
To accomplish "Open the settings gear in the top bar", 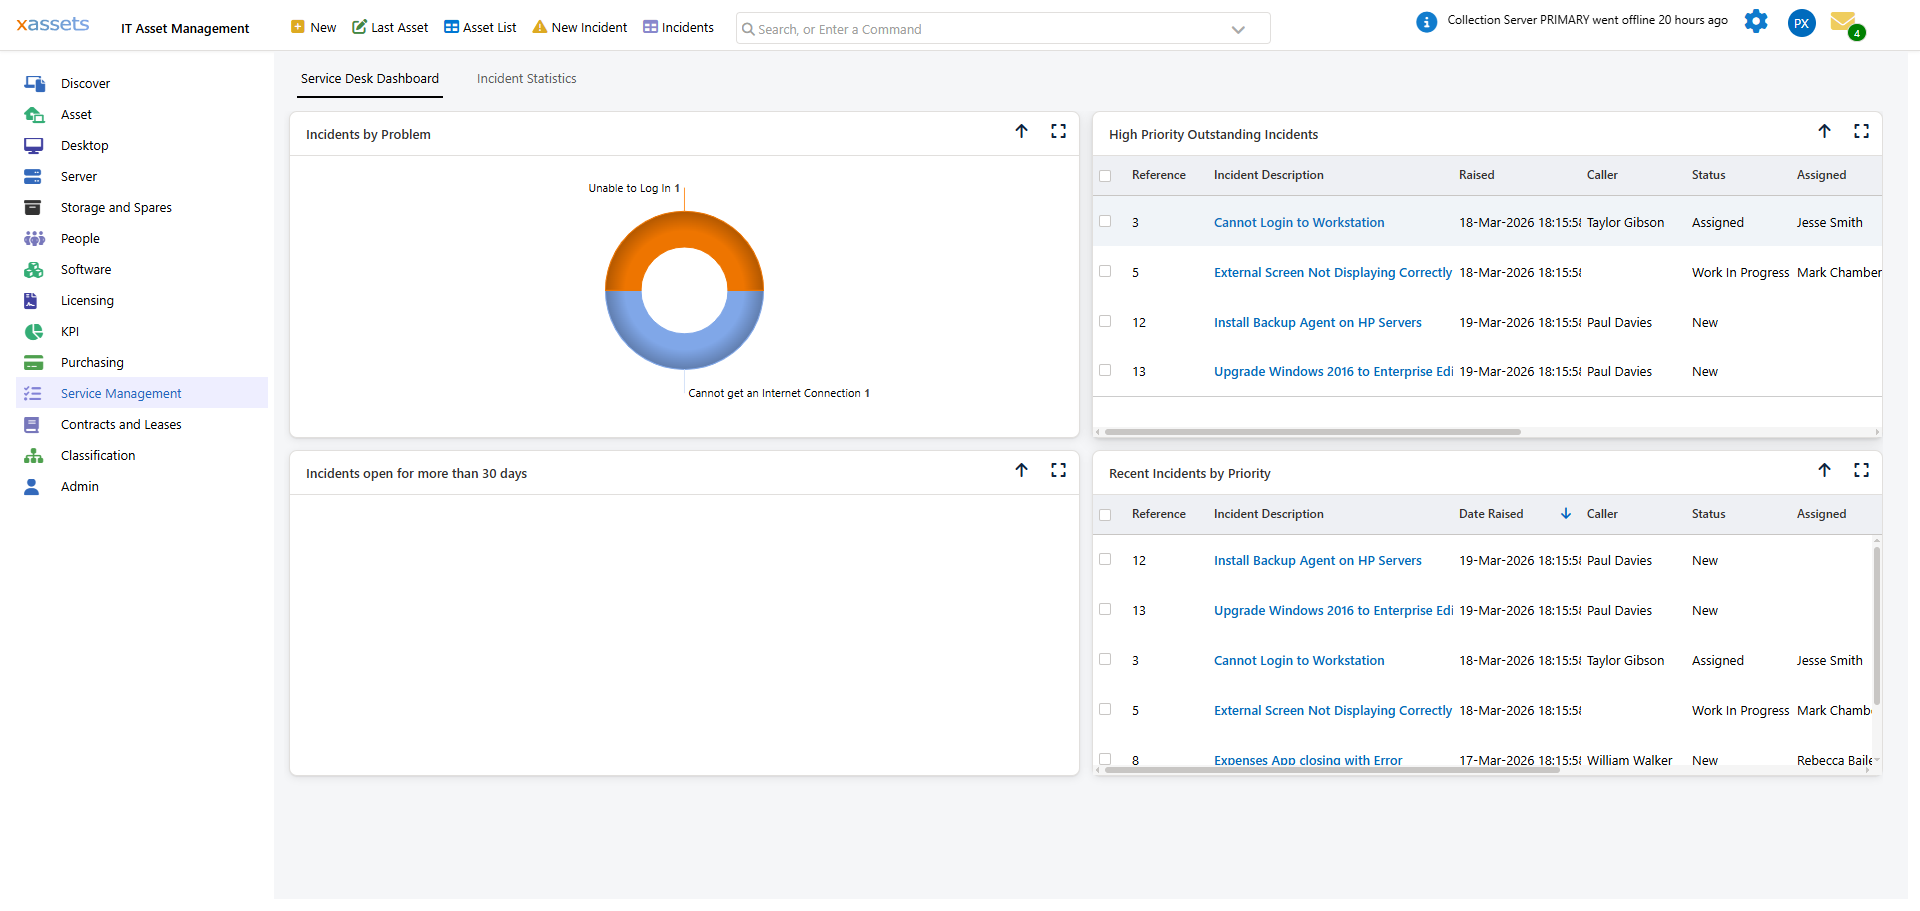I will pyautogui.click(x=1756, y=21).
